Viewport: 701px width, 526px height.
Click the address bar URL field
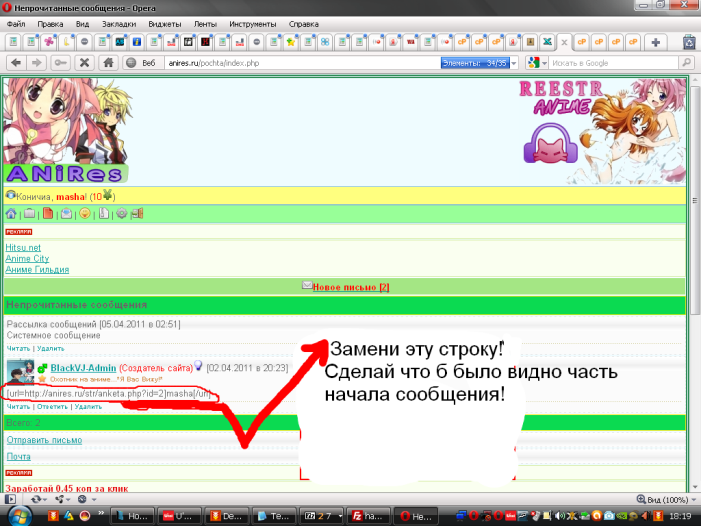pyautogui.click(x=303, y=63)
